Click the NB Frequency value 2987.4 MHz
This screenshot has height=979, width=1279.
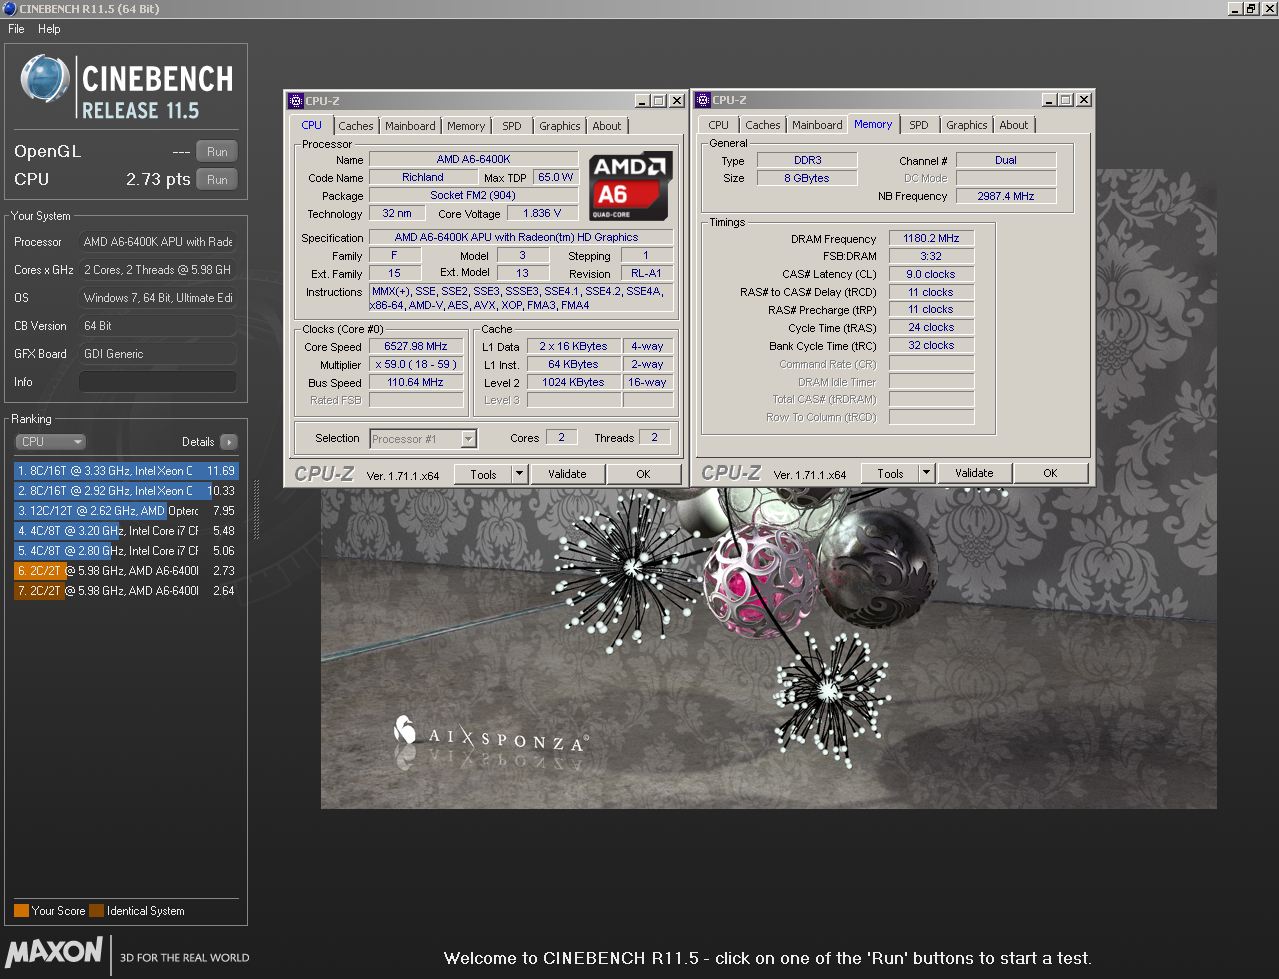coord(1006,196)
